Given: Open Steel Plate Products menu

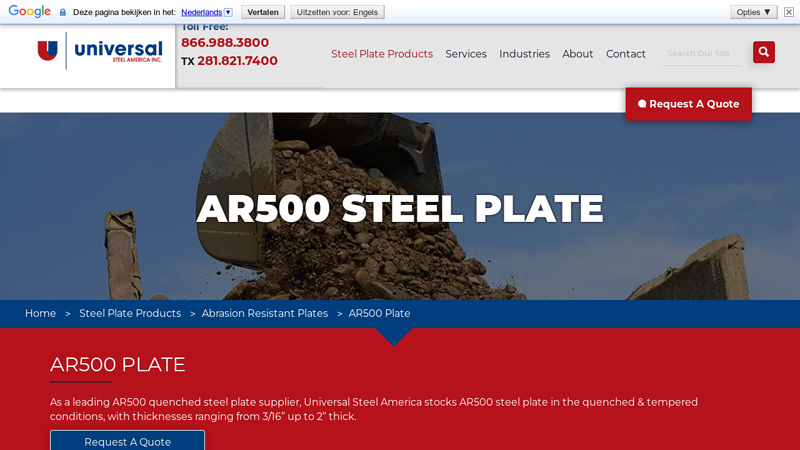Looking at the screenshot, I should 382,54.
